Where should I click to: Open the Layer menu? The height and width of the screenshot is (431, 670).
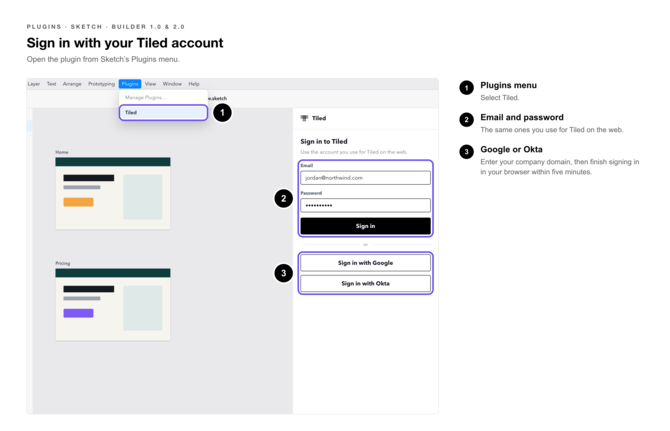pyautogui.click(x=34, y=84)
